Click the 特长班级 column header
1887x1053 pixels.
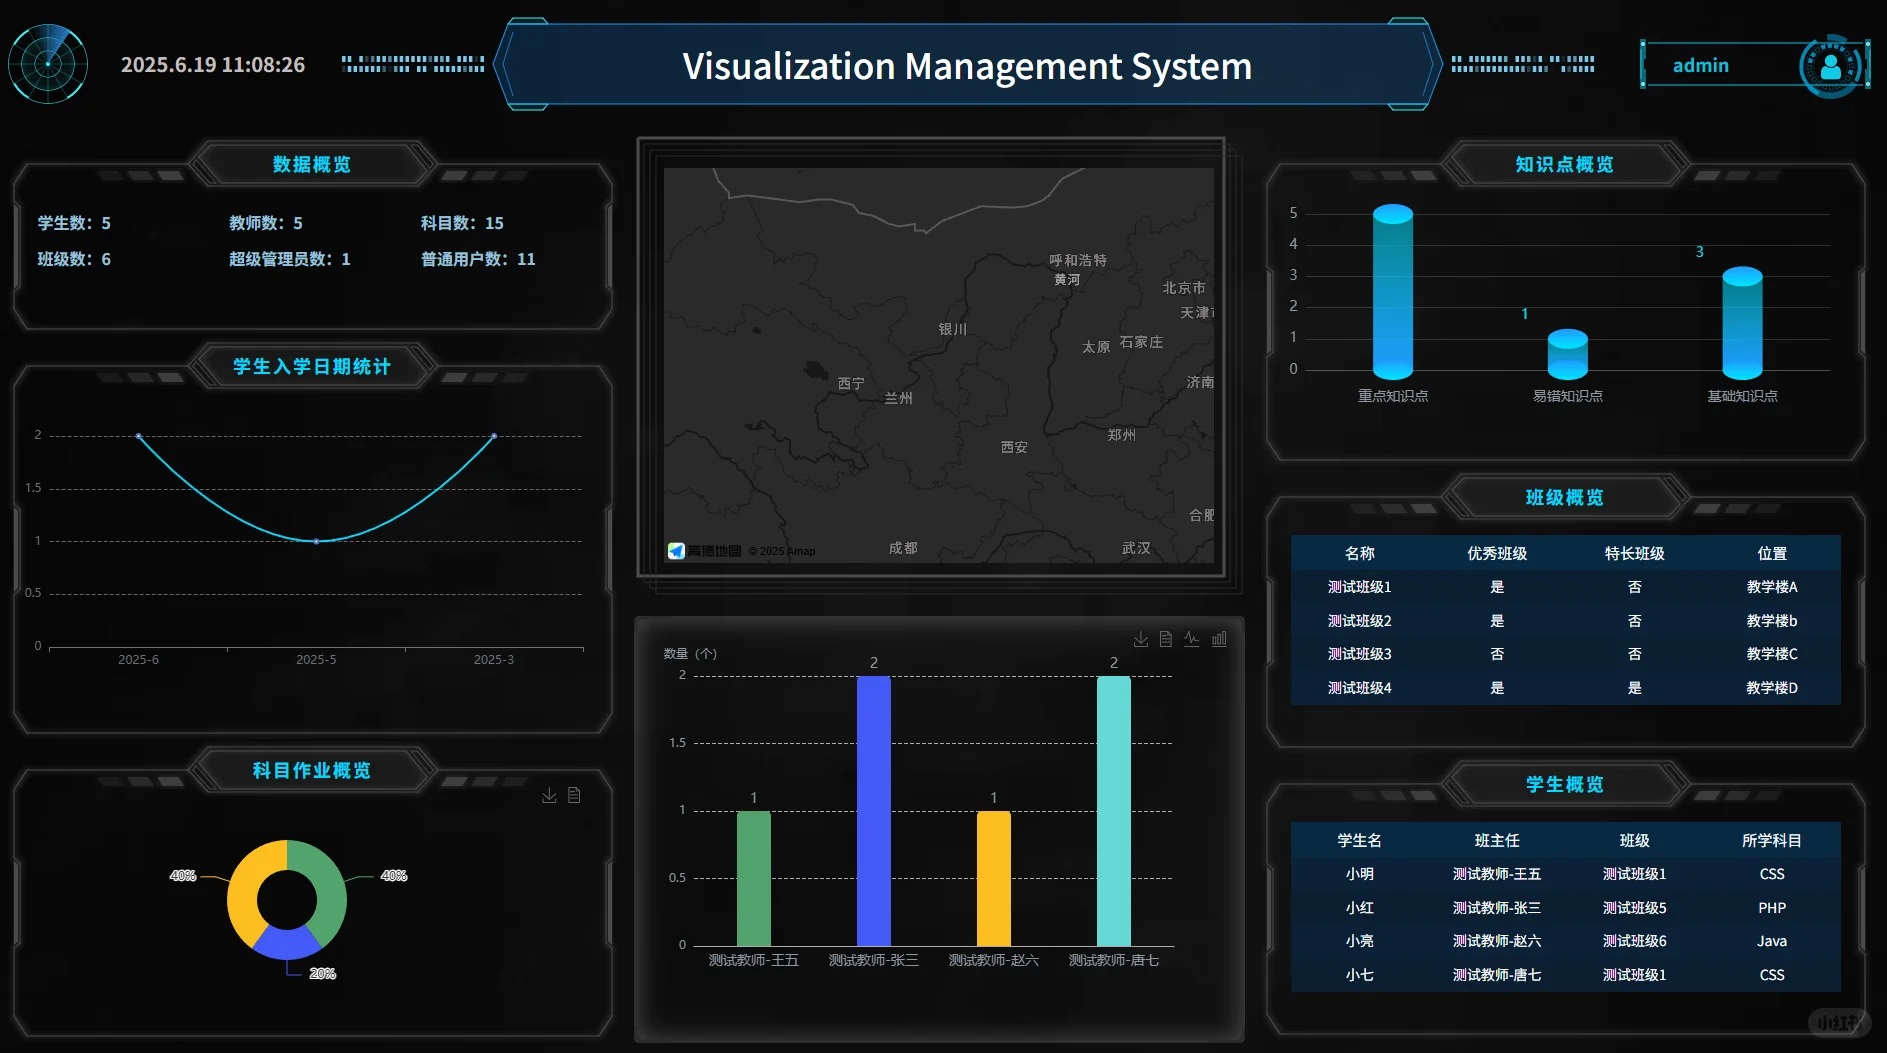[1634, 553]
